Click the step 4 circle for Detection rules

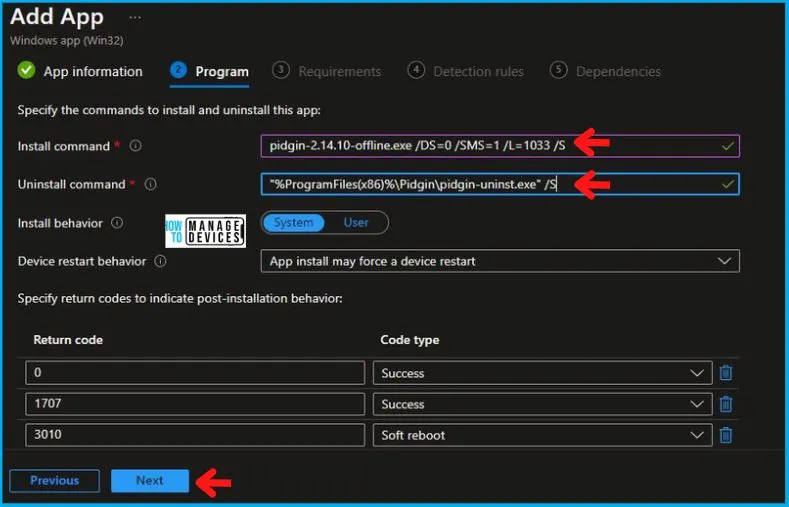[x=416, y=70]
